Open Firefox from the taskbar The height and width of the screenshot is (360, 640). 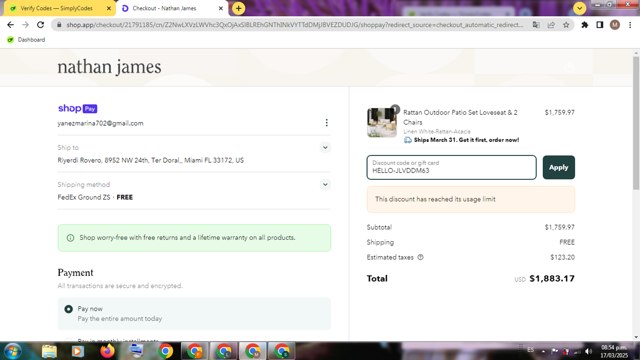(x=107, y=351)
